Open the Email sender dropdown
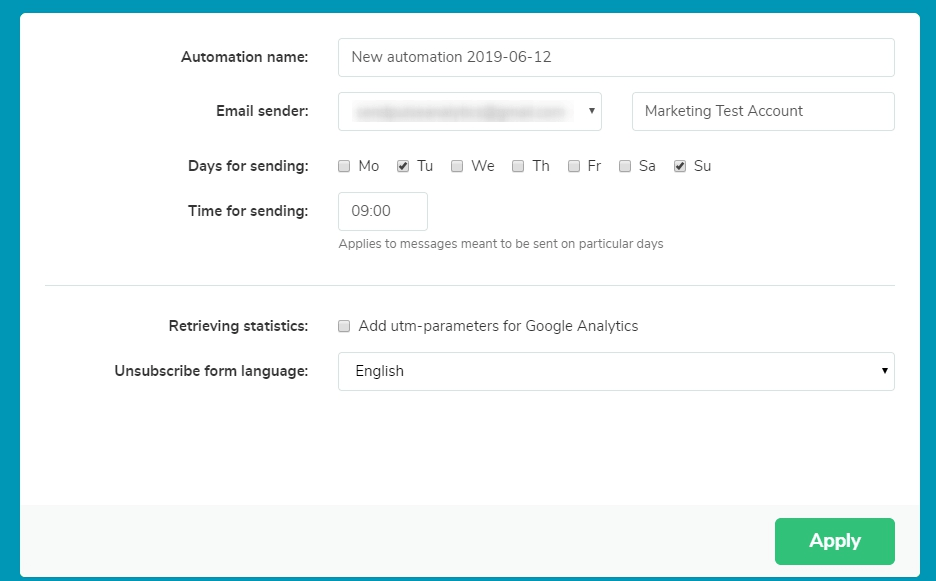936x581 pixels. pyautogui.click(x=469, y=112)
